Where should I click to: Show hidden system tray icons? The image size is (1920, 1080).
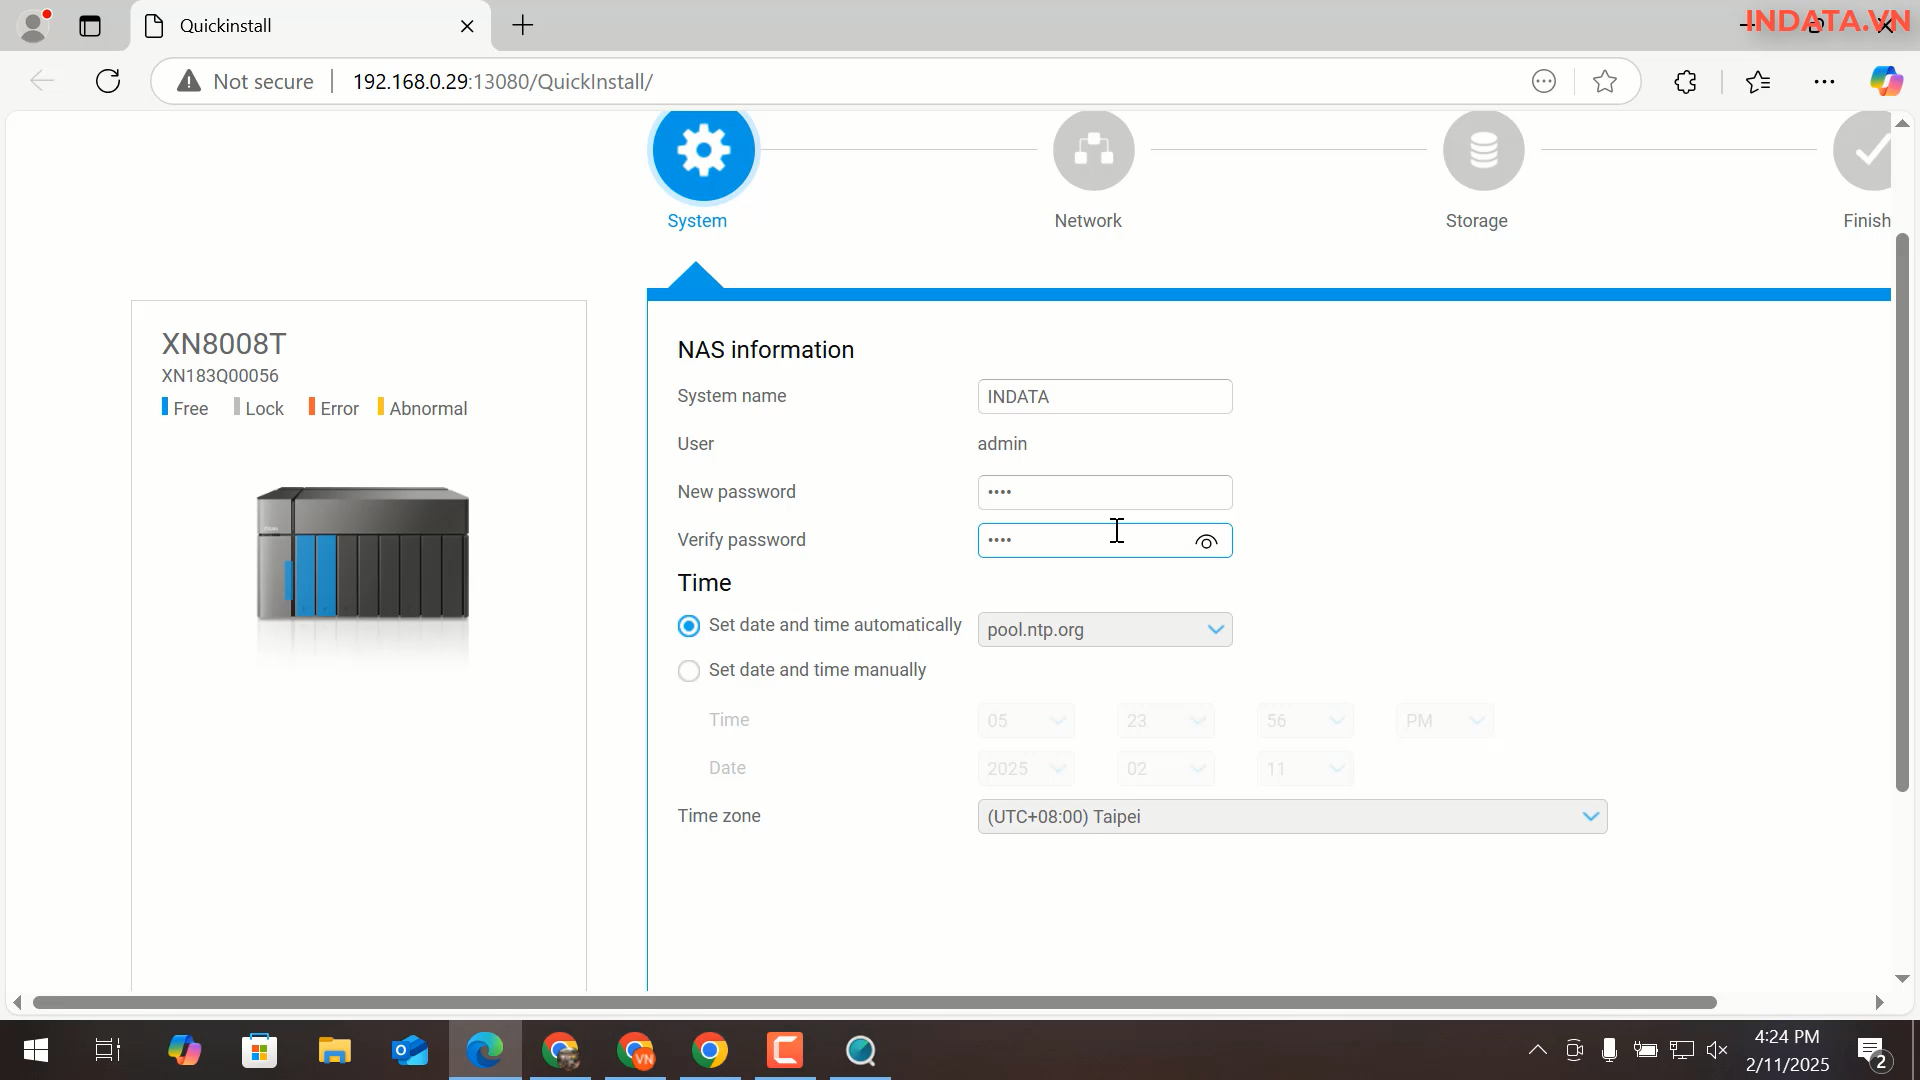(1538, 1050)
